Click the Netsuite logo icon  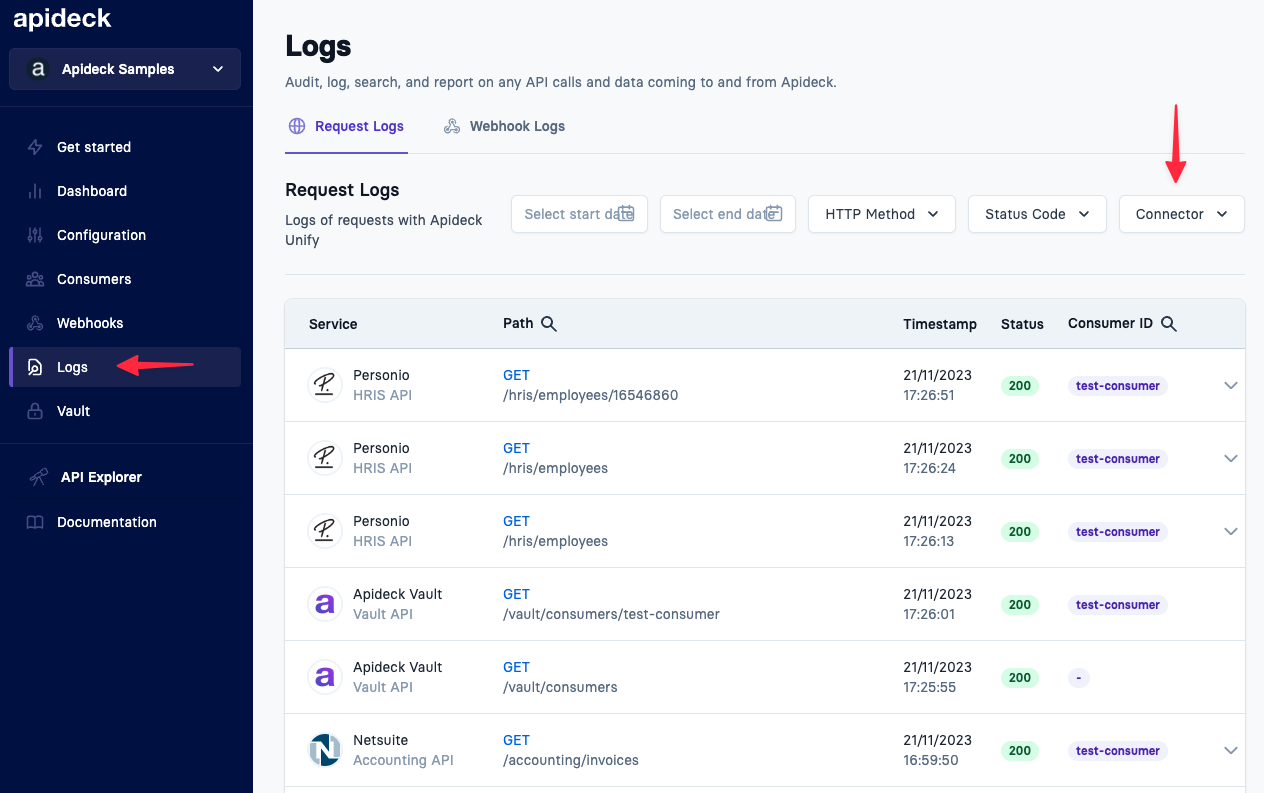click(324, 750)
